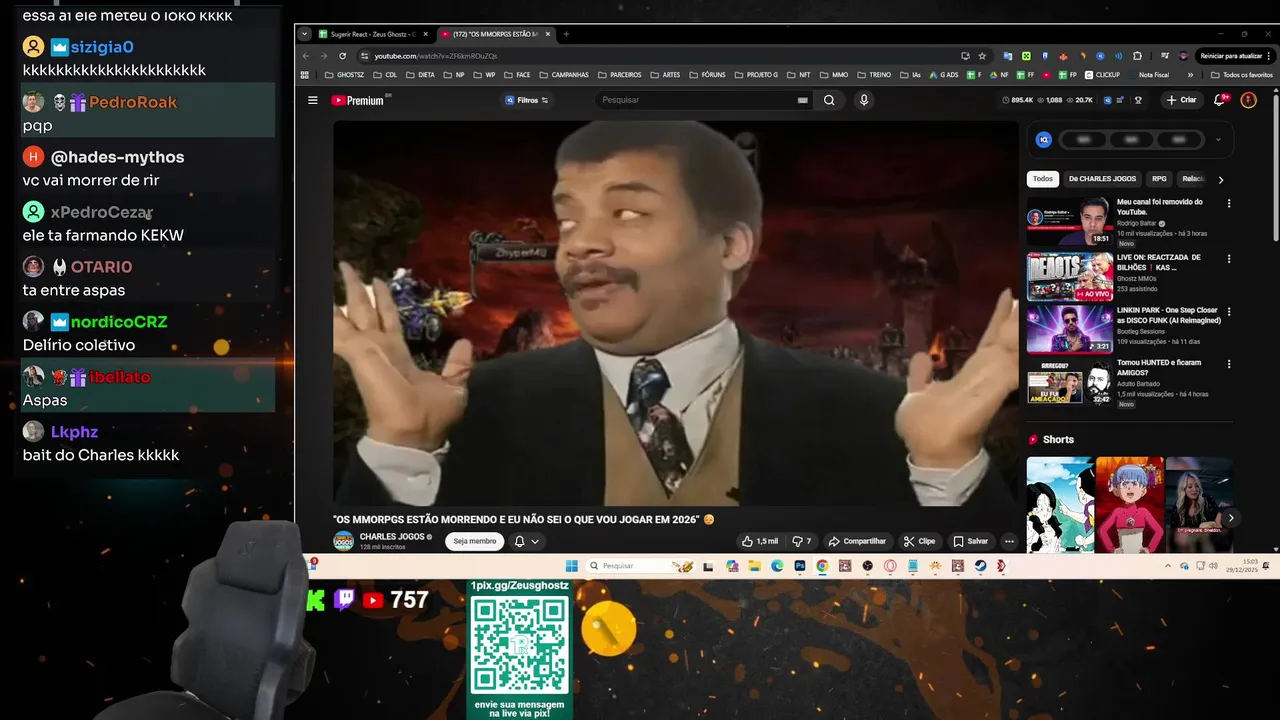The image size is (1280, 720).
Task: Expand the vidIQ panel chevron
Action: (x=1218, y=140)
